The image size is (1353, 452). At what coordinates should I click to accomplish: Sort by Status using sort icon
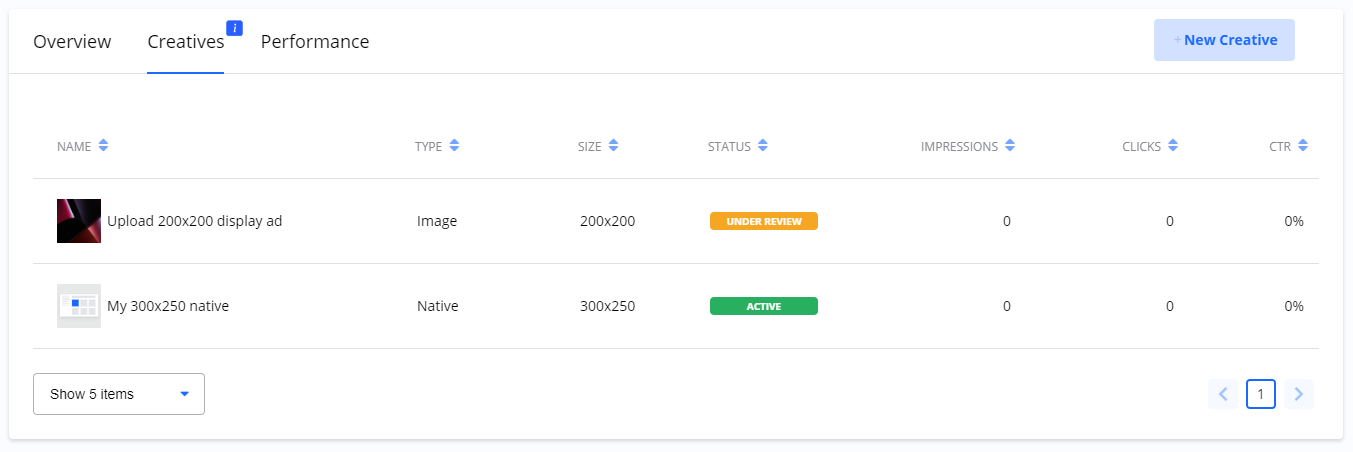click(762, 146)
